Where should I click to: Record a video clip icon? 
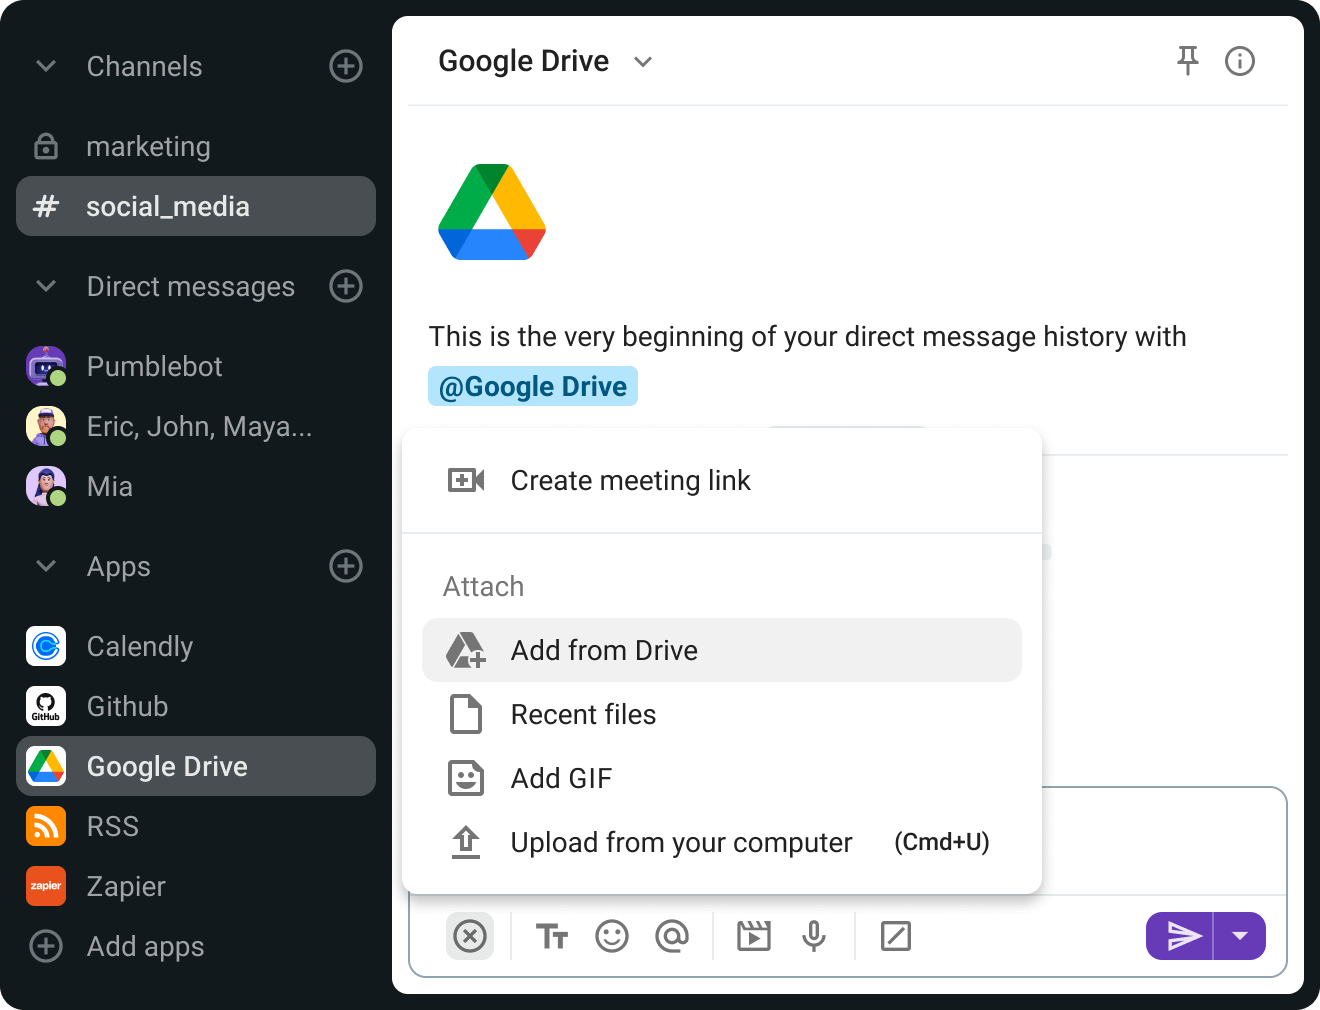[754, 936]
